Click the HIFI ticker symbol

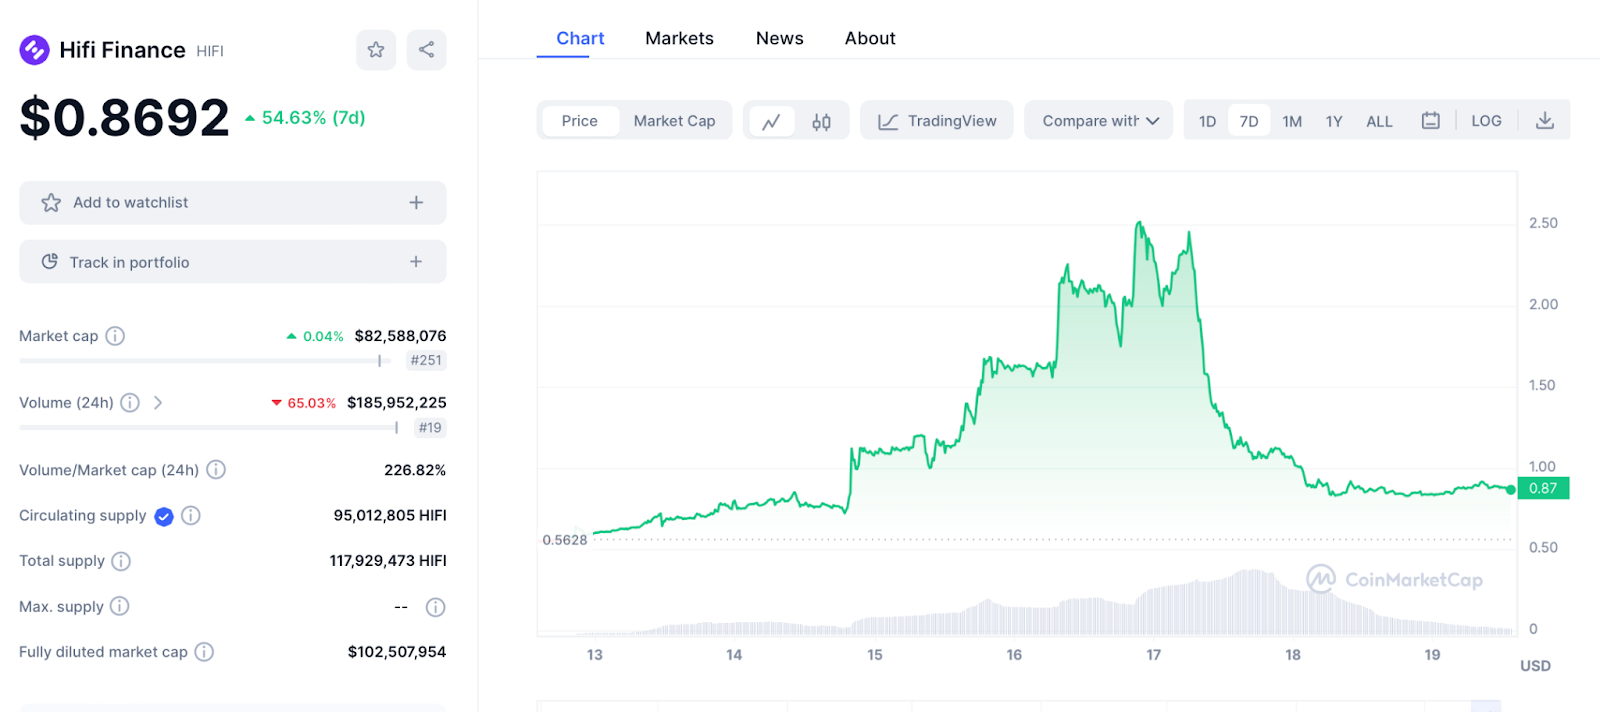210,51
